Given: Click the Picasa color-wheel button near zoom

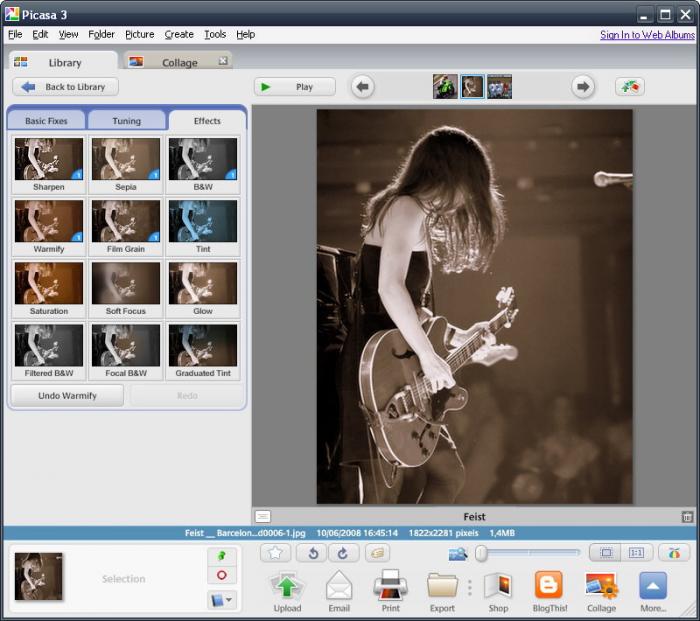Looking at the screenshot, I should pyautogui.click(x=674, y=553).
